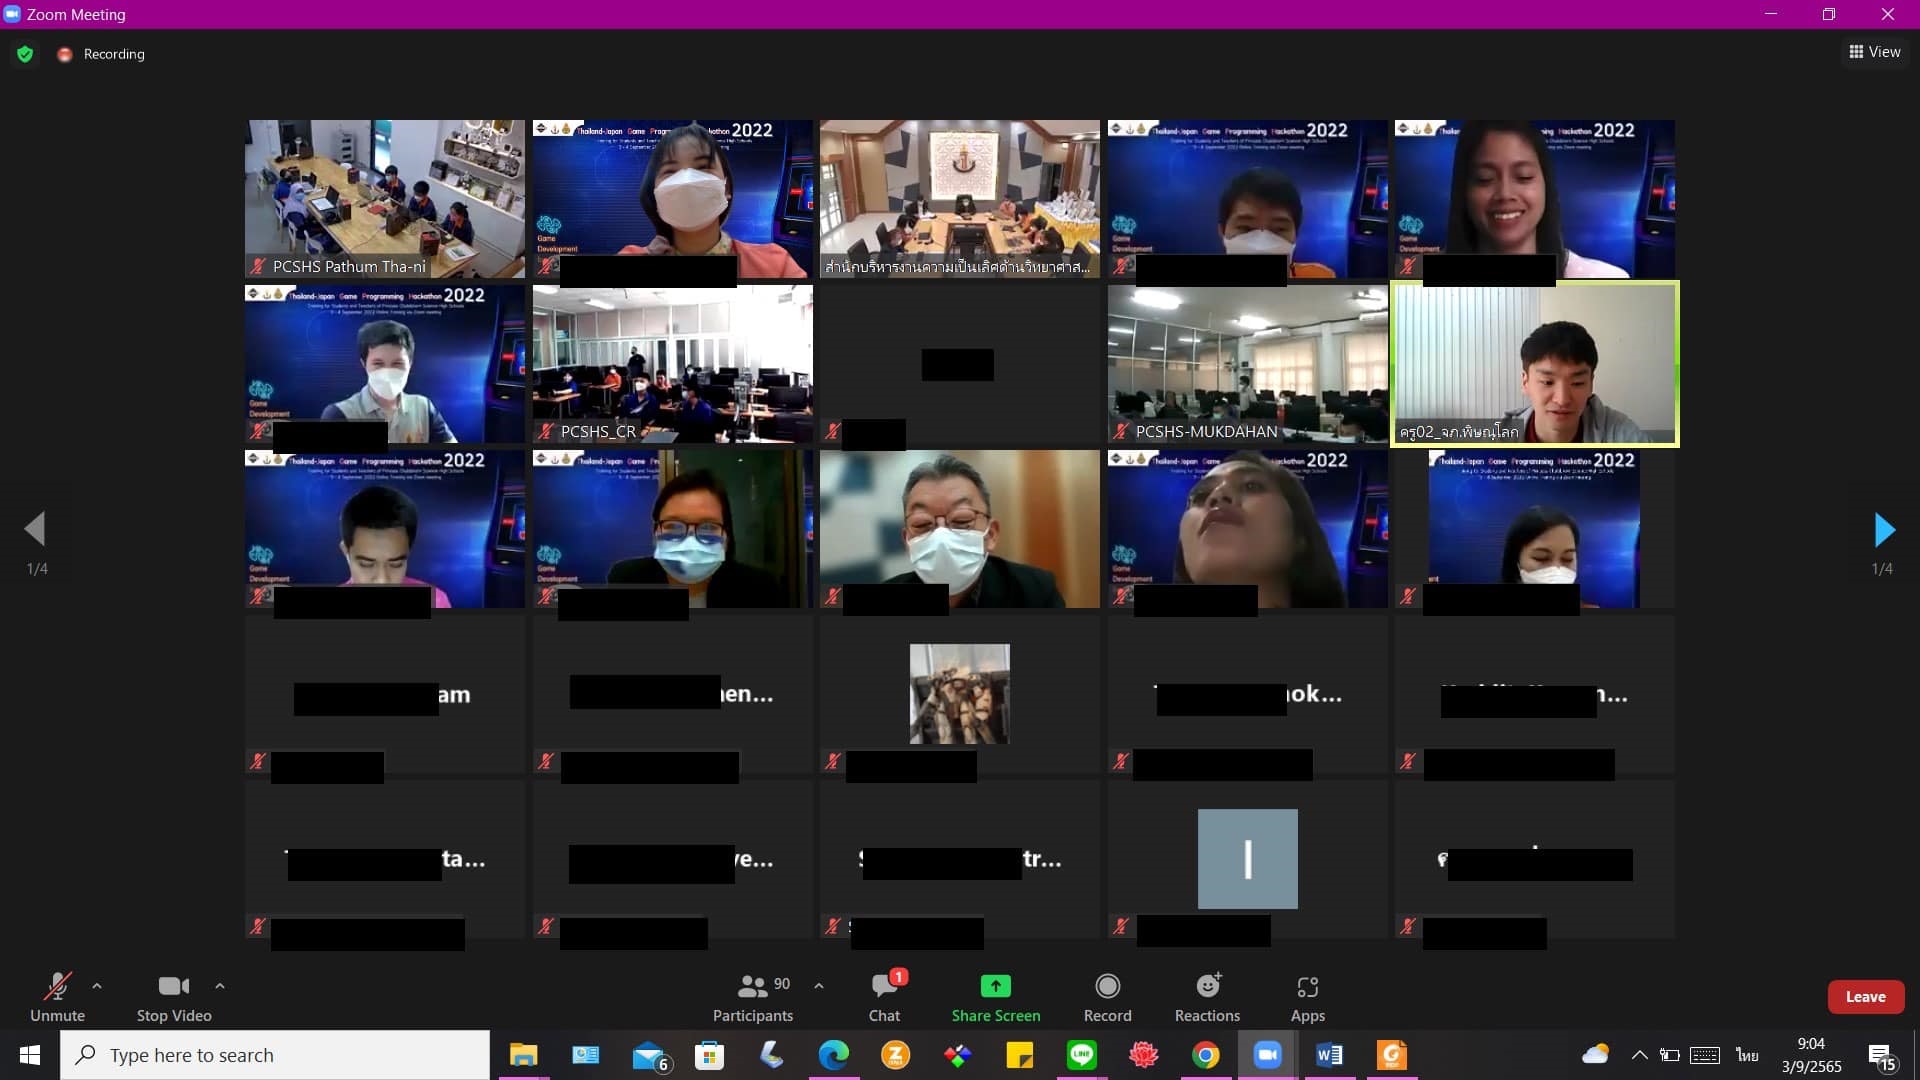The width and height of the screenshot is (1920, 1080).
Task: Click the green encryption shield icon
Action: (x=25, y=54)
